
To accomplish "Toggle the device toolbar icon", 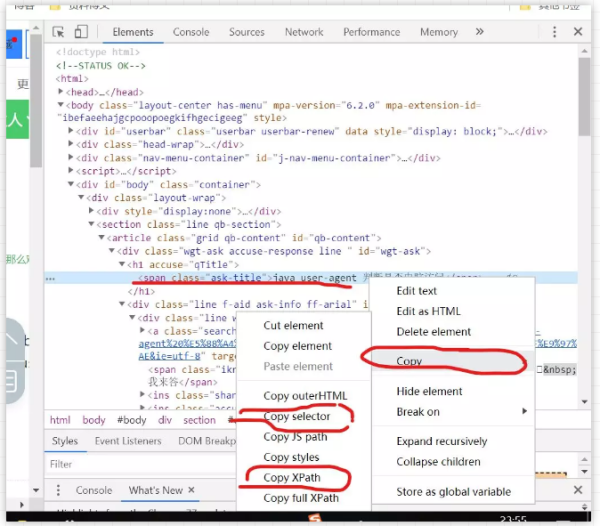I will click(x=81, y=32).
